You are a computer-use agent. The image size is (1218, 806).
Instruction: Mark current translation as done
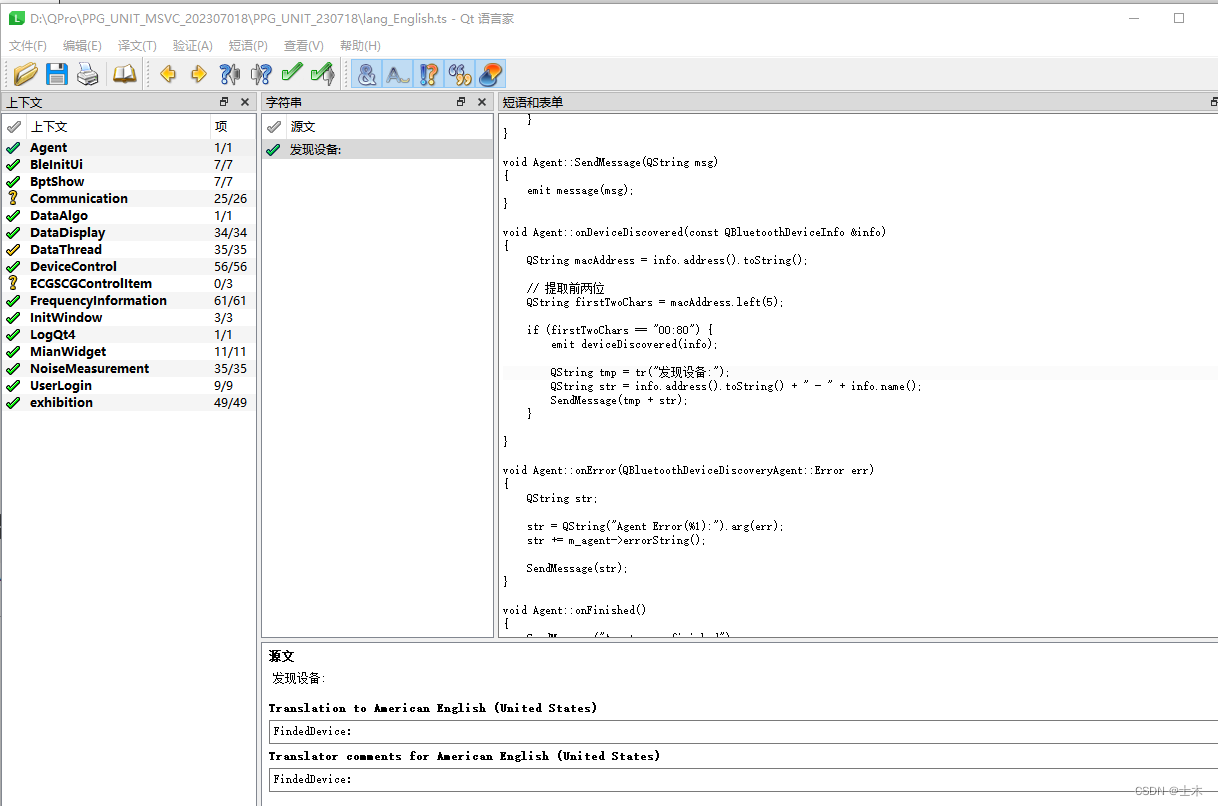pos(292,73)
